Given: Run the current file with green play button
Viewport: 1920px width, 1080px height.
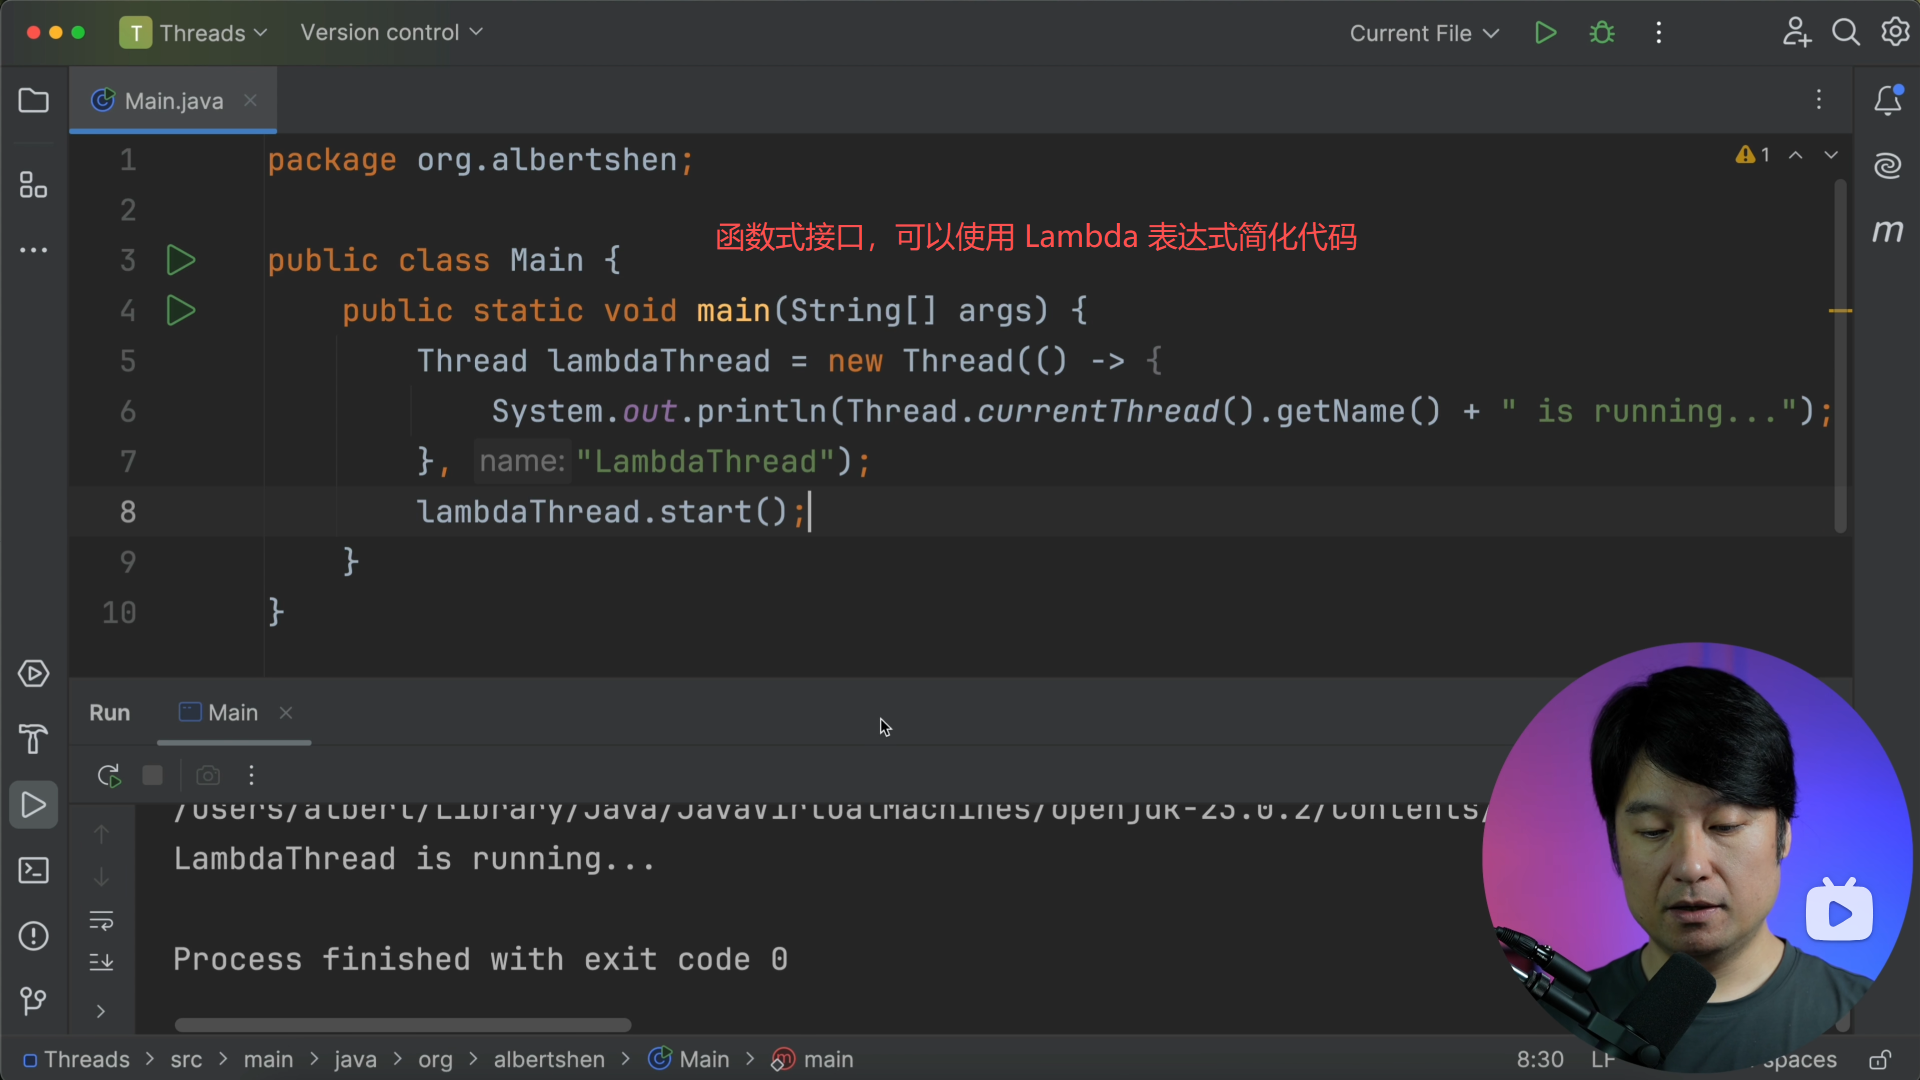Looking at the screenshot, I should 1545,33.
